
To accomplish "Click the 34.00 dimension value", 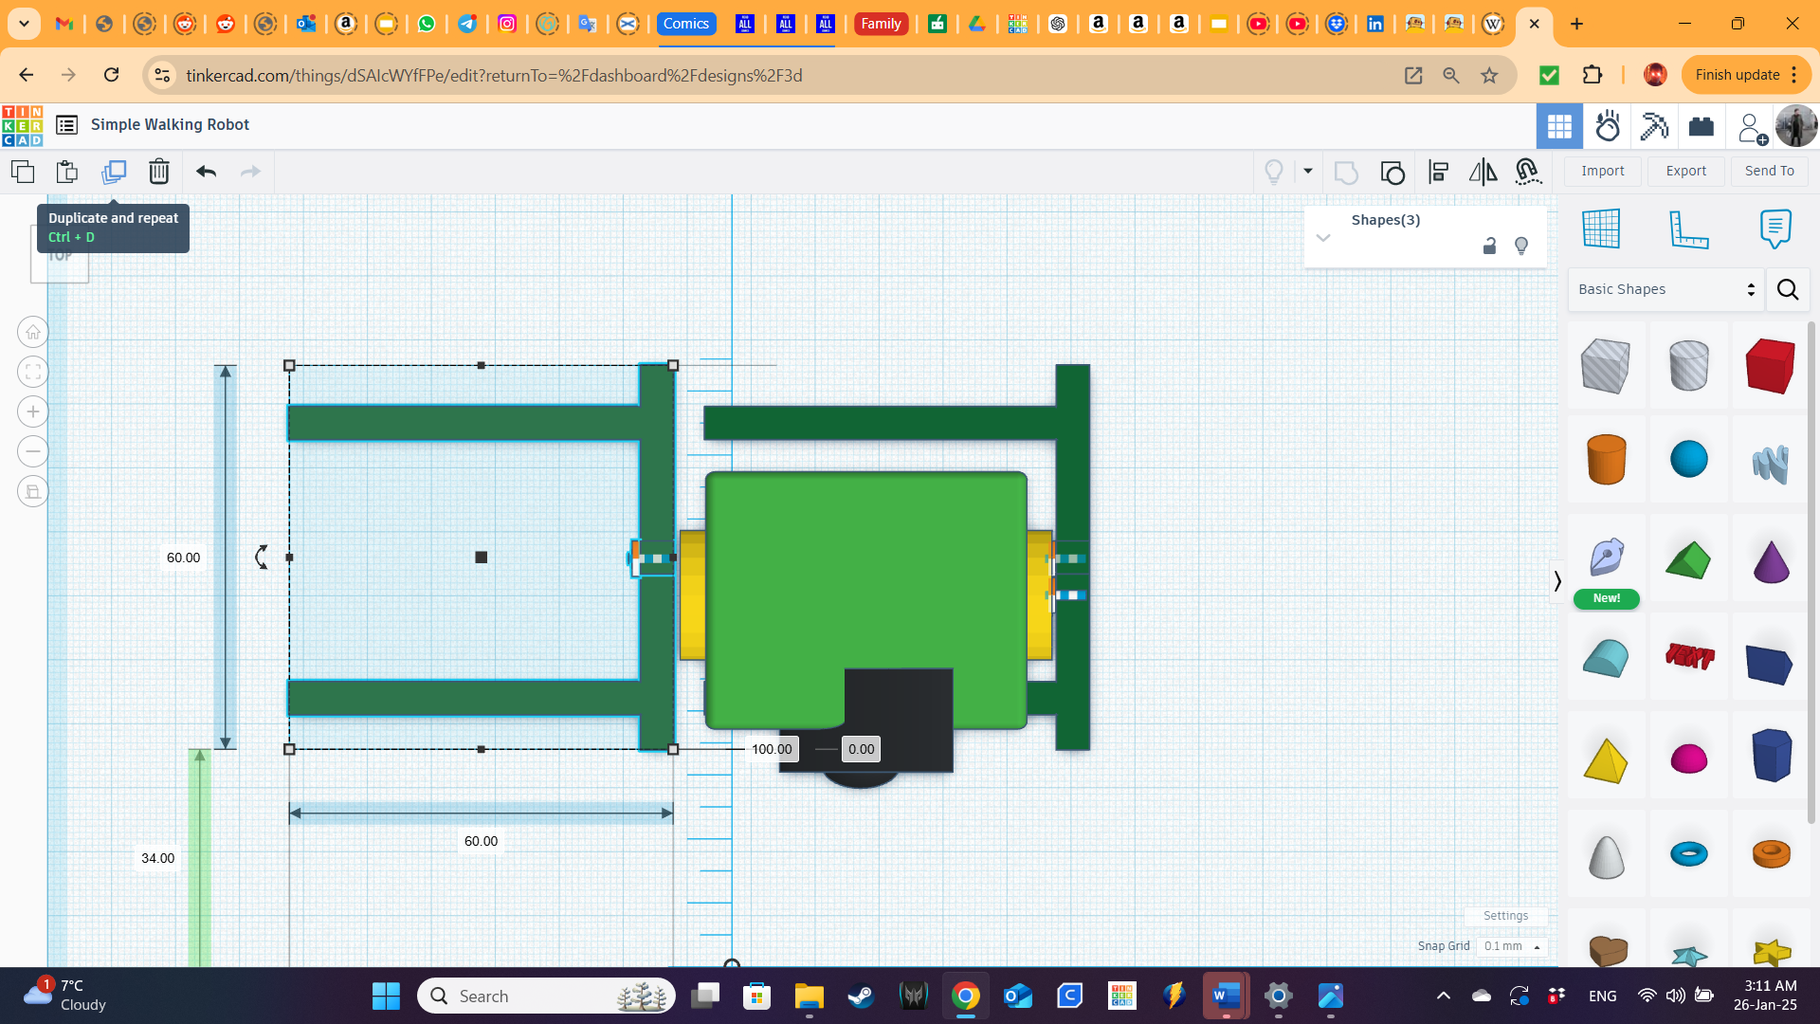I will point(158,858).
